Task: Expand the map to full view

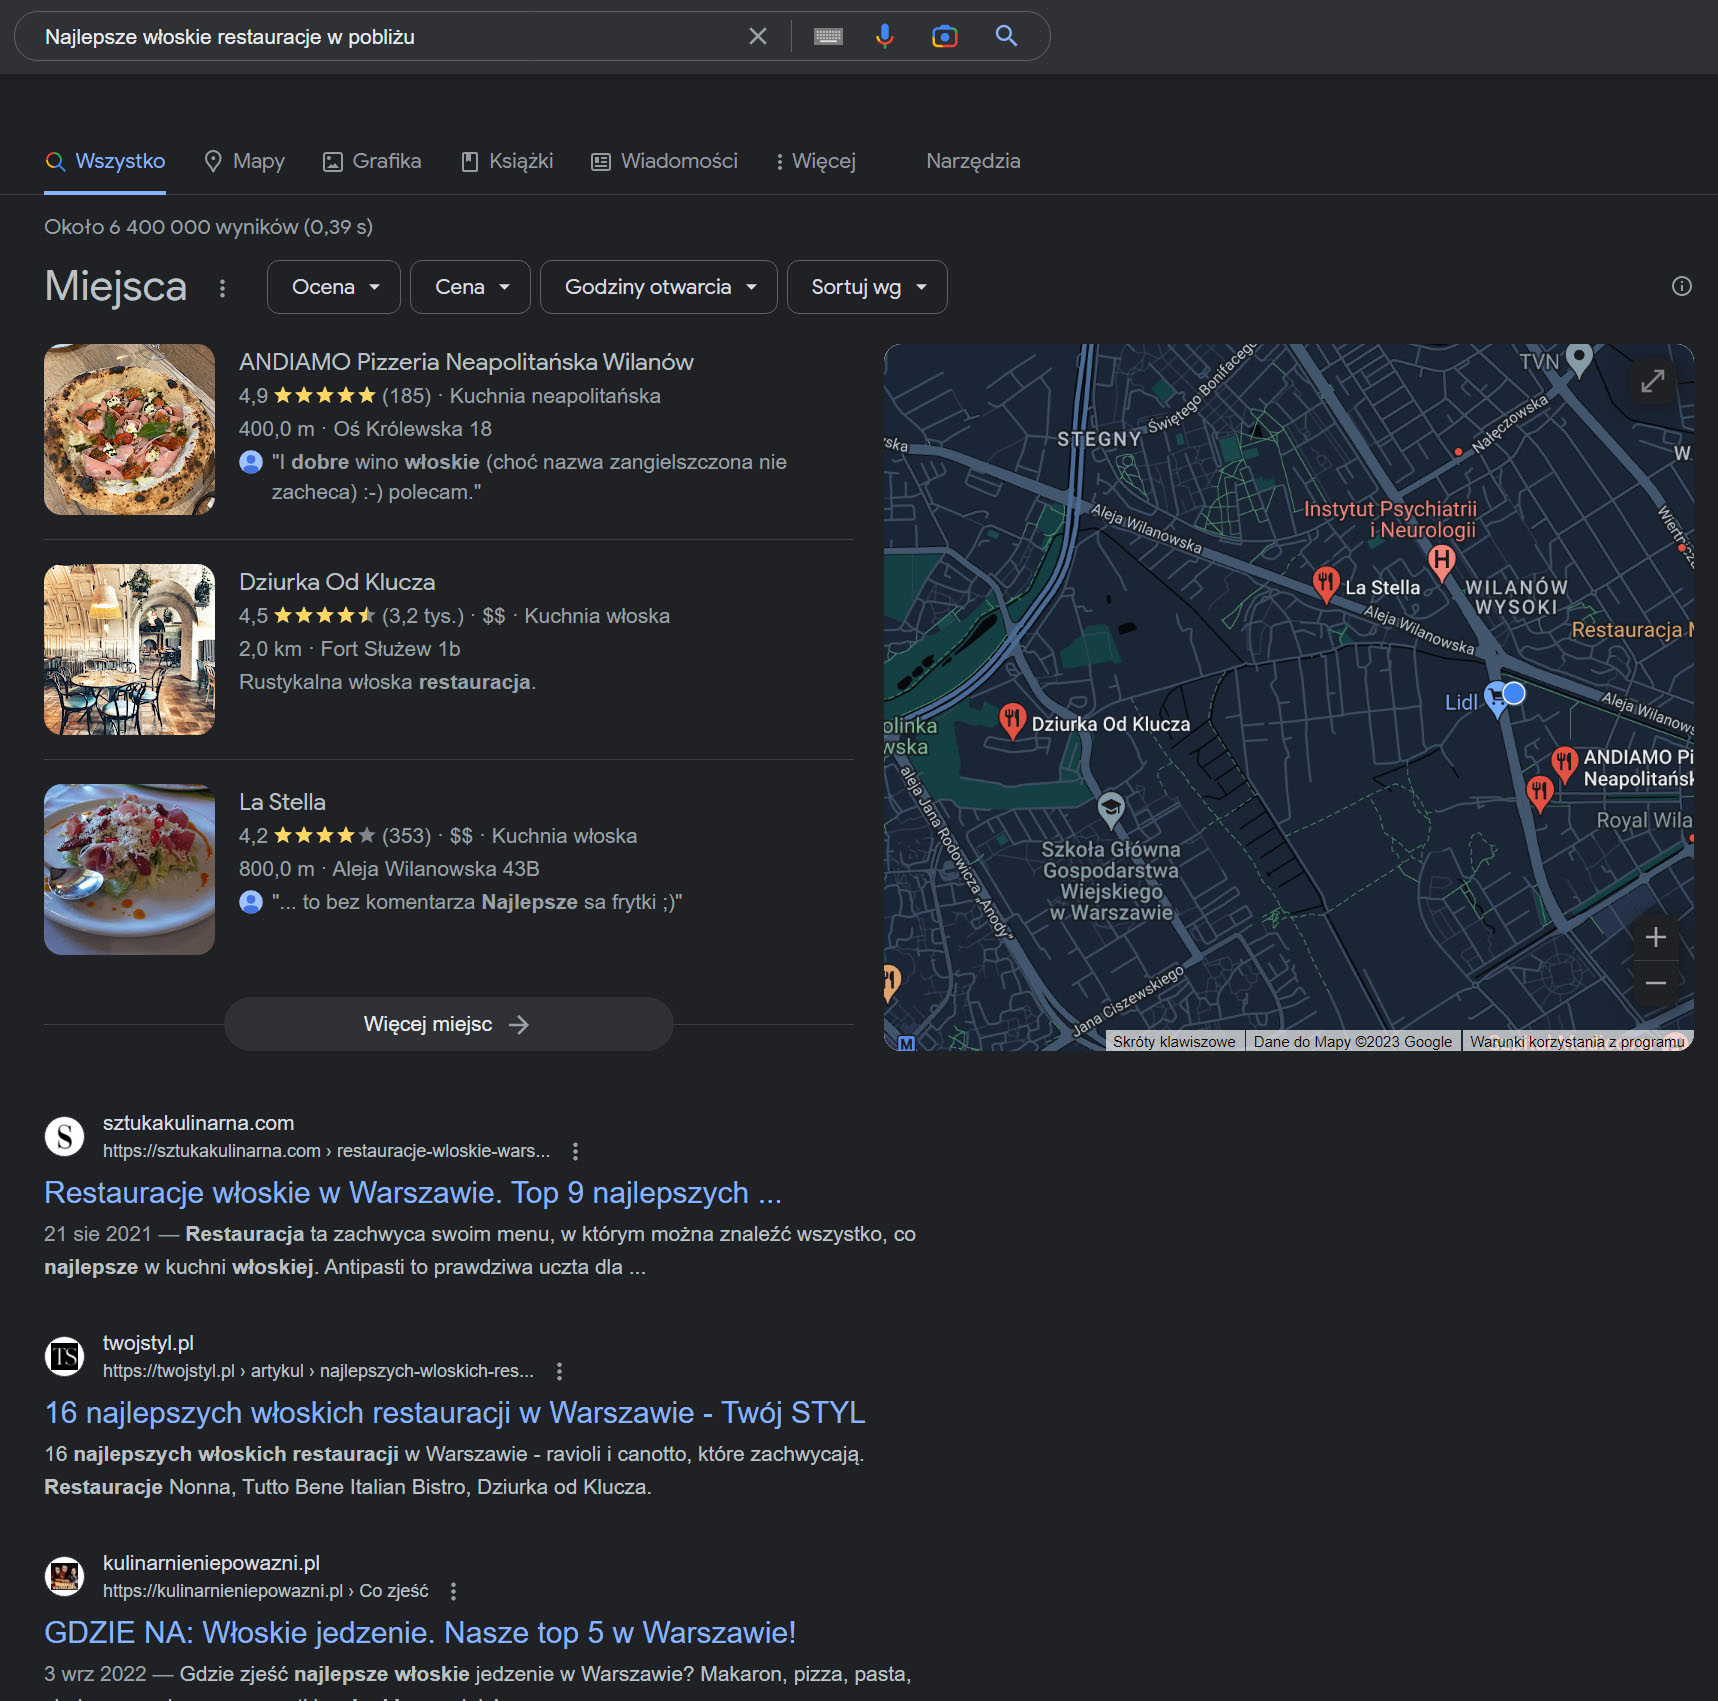Action: 1653,381
